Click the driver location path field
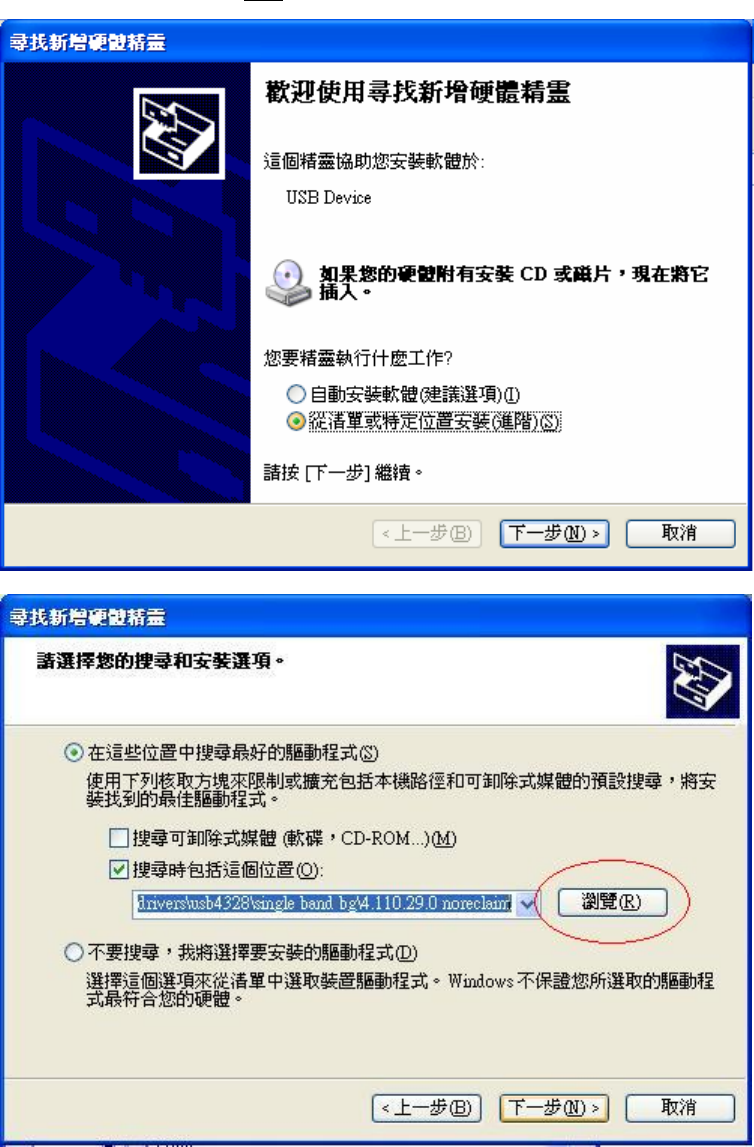Screen dimensions: 754x1147 click(x=326, y=904)
